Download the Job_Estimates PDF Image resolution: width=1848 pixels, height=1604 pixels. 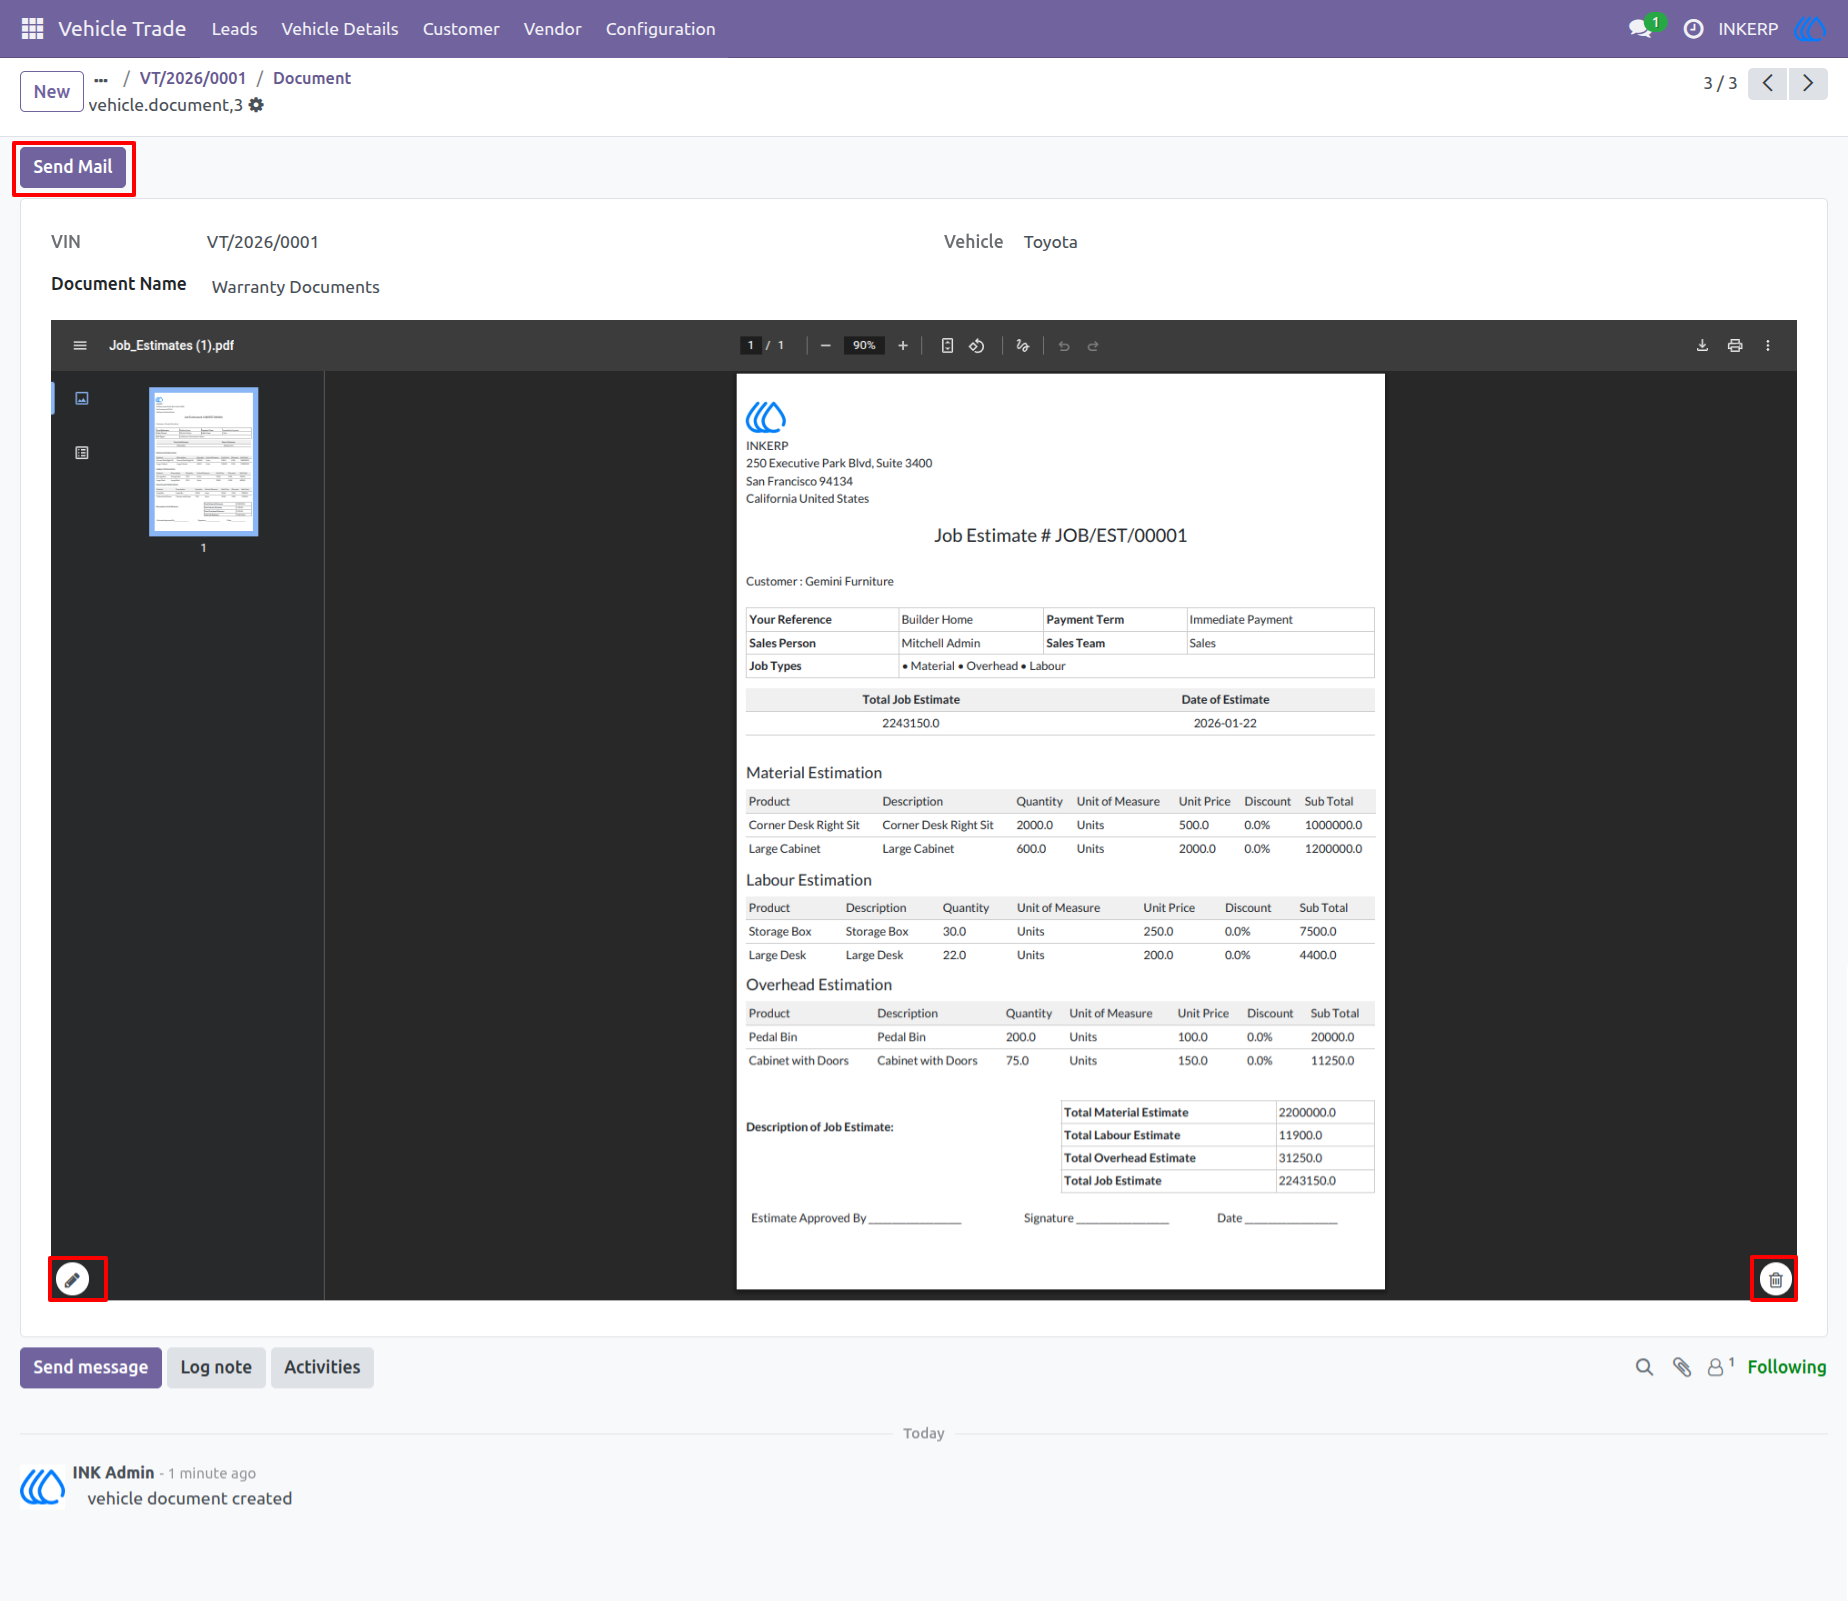(x=1702, y=346)
